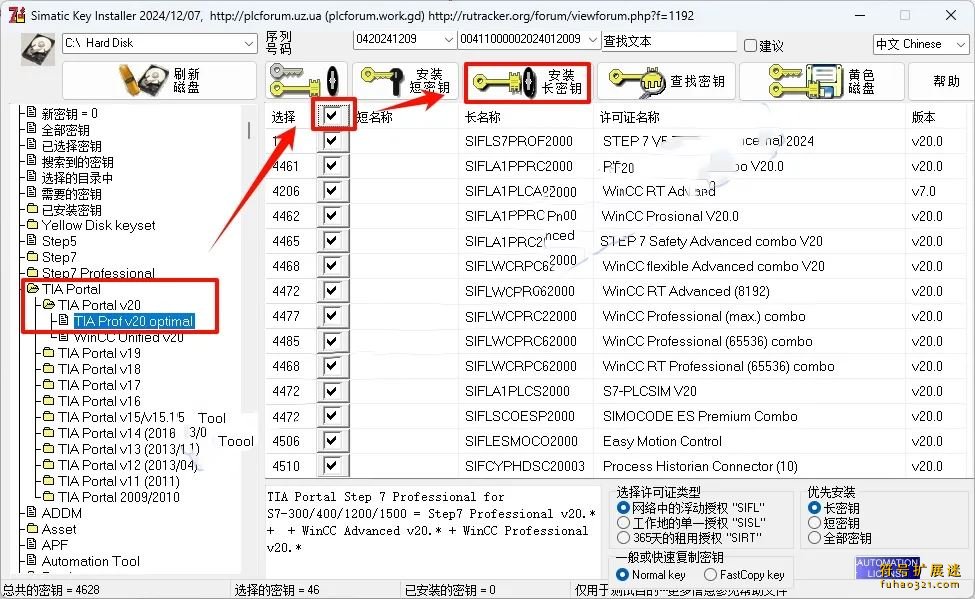Open the 已安装密钥 folder
This screenshot has width=975, height=599.
pos(71,210)
